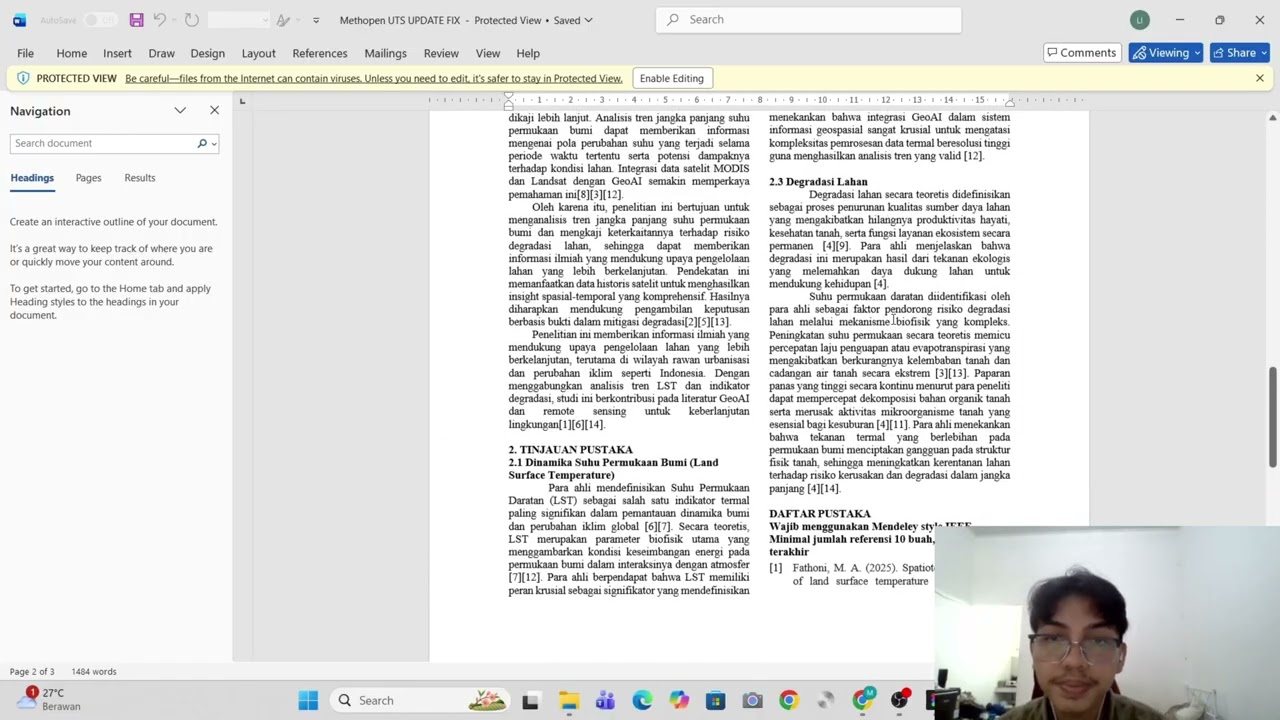Click the Microsoft Search box in title bar
1280x720 pixels.
click(x=808, y=19)
